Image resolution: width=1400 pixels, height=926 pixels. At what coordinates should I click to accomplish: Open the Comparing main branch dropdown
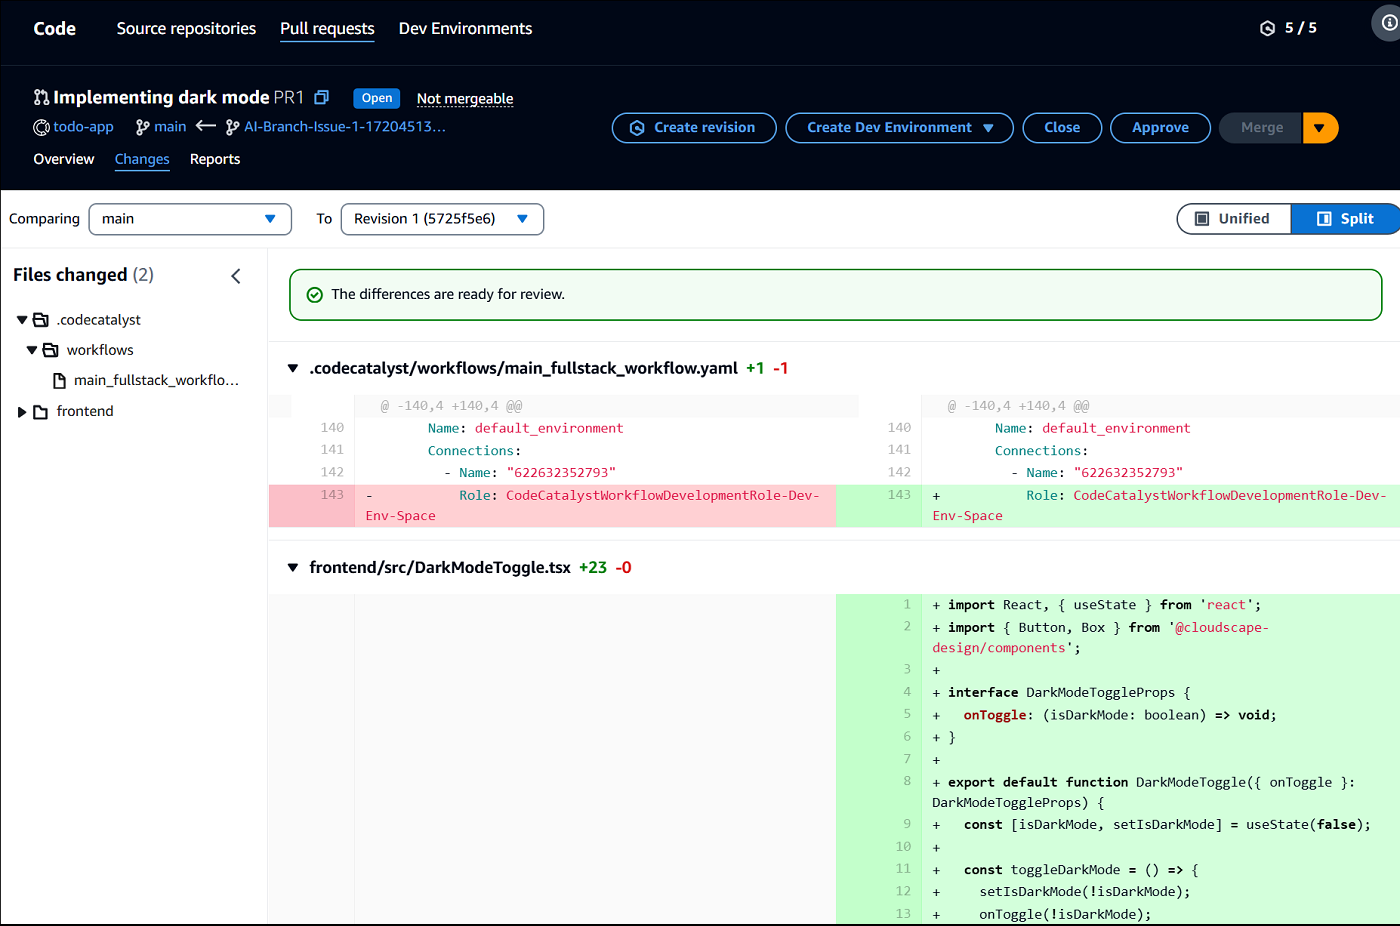pyautogui.click(x=190, y=219)
